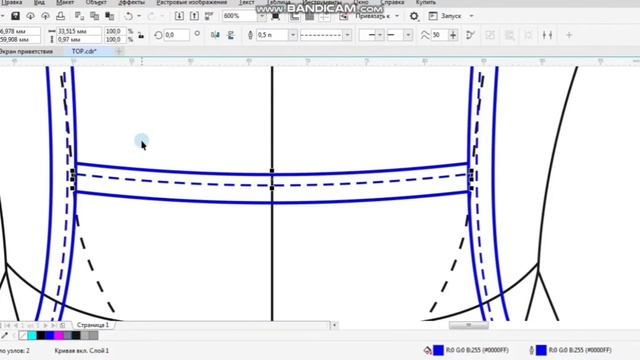Open the dashed line style dropdown
This screenshot has width=640, height=360.
tap(347, 35)
